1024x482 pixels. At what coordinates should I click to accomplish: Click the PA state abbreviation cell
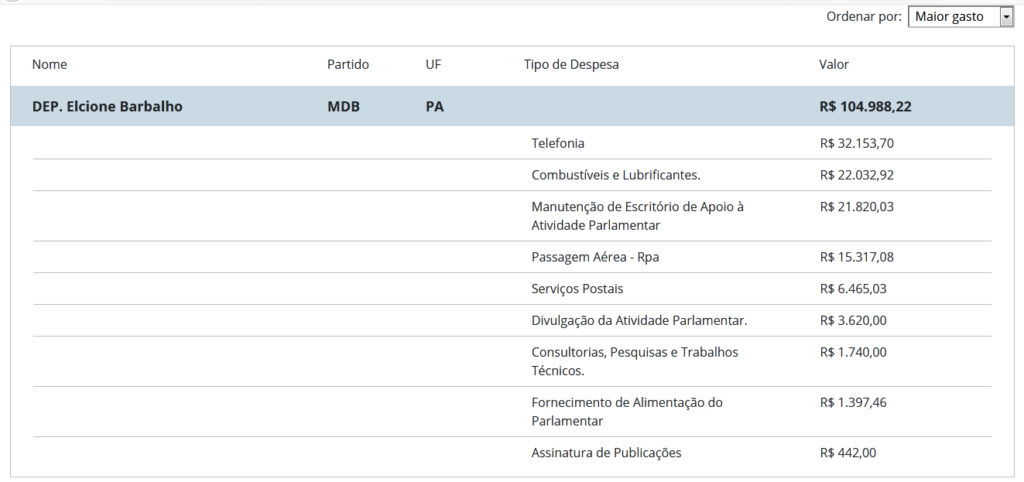pyautogui.click(x=434, y=106)
